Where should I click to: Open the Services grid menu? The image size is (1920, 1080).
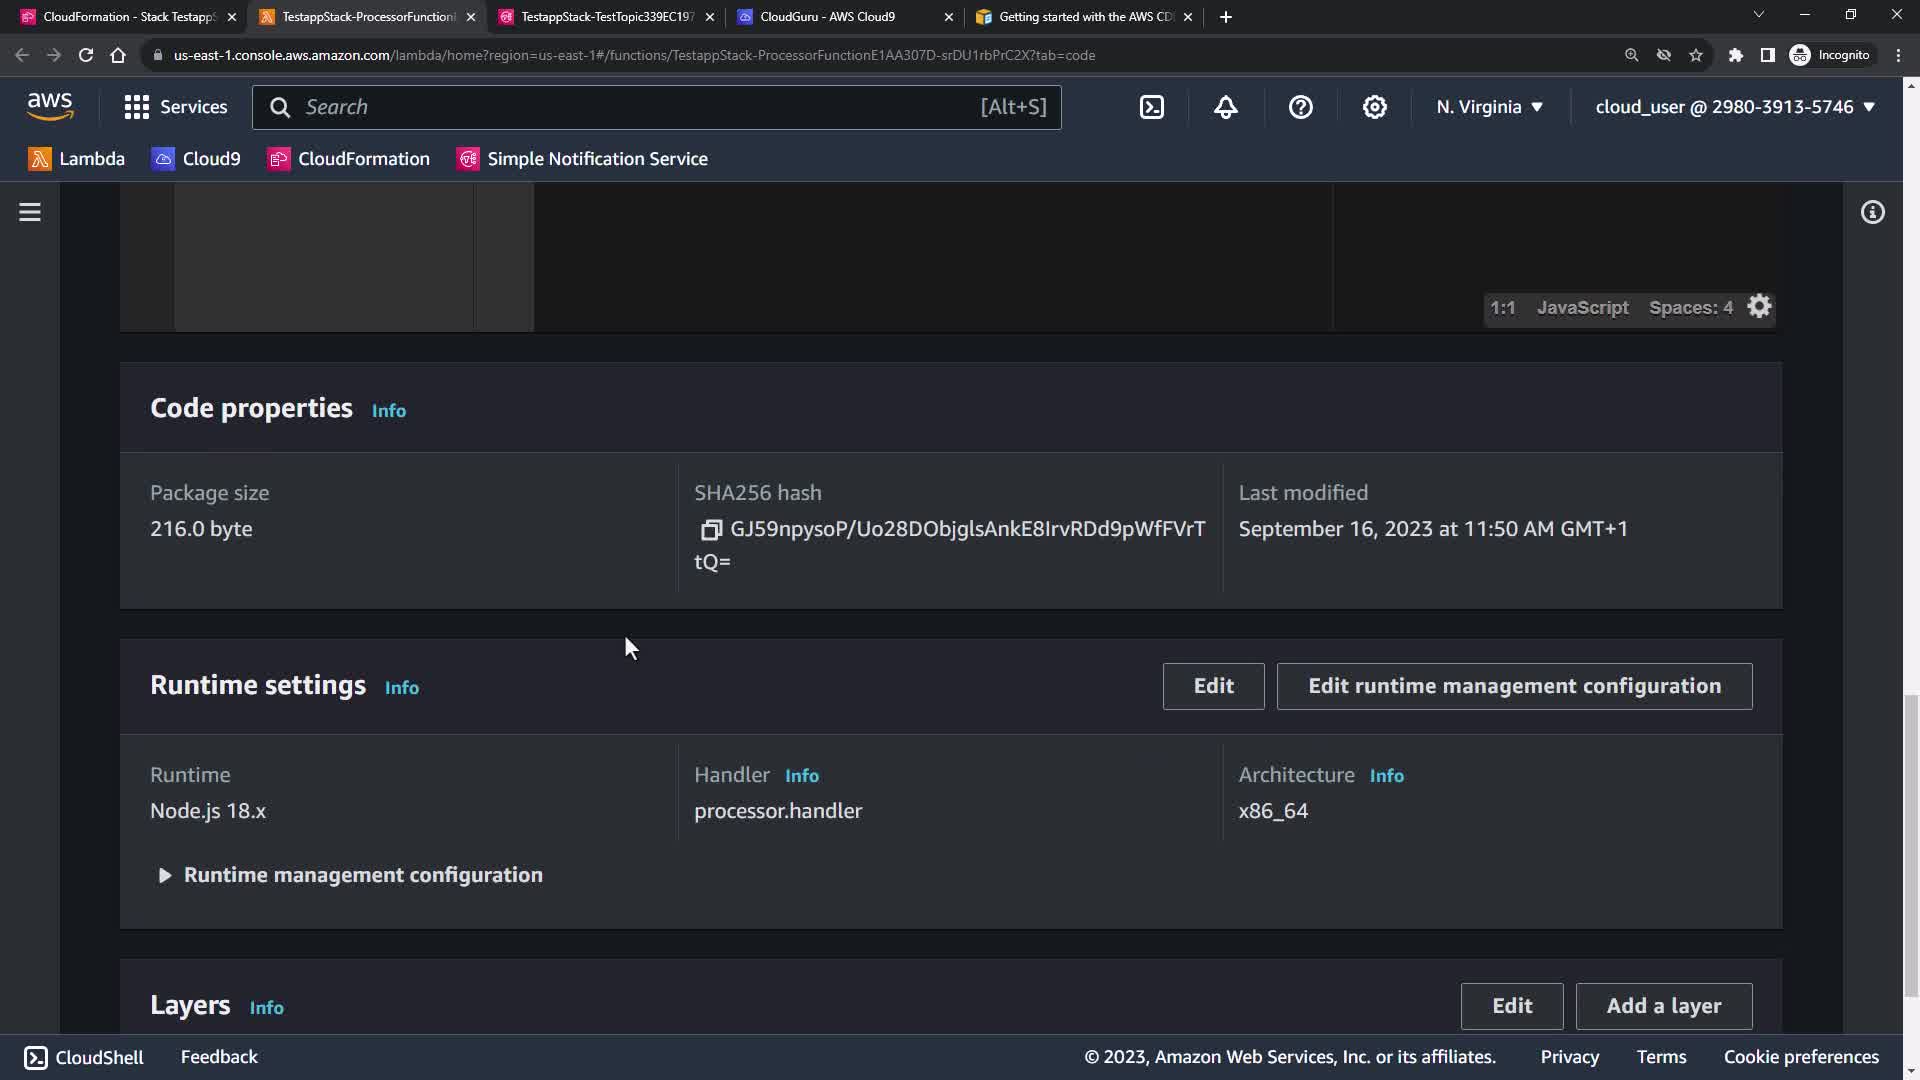[x=175, y=107]
